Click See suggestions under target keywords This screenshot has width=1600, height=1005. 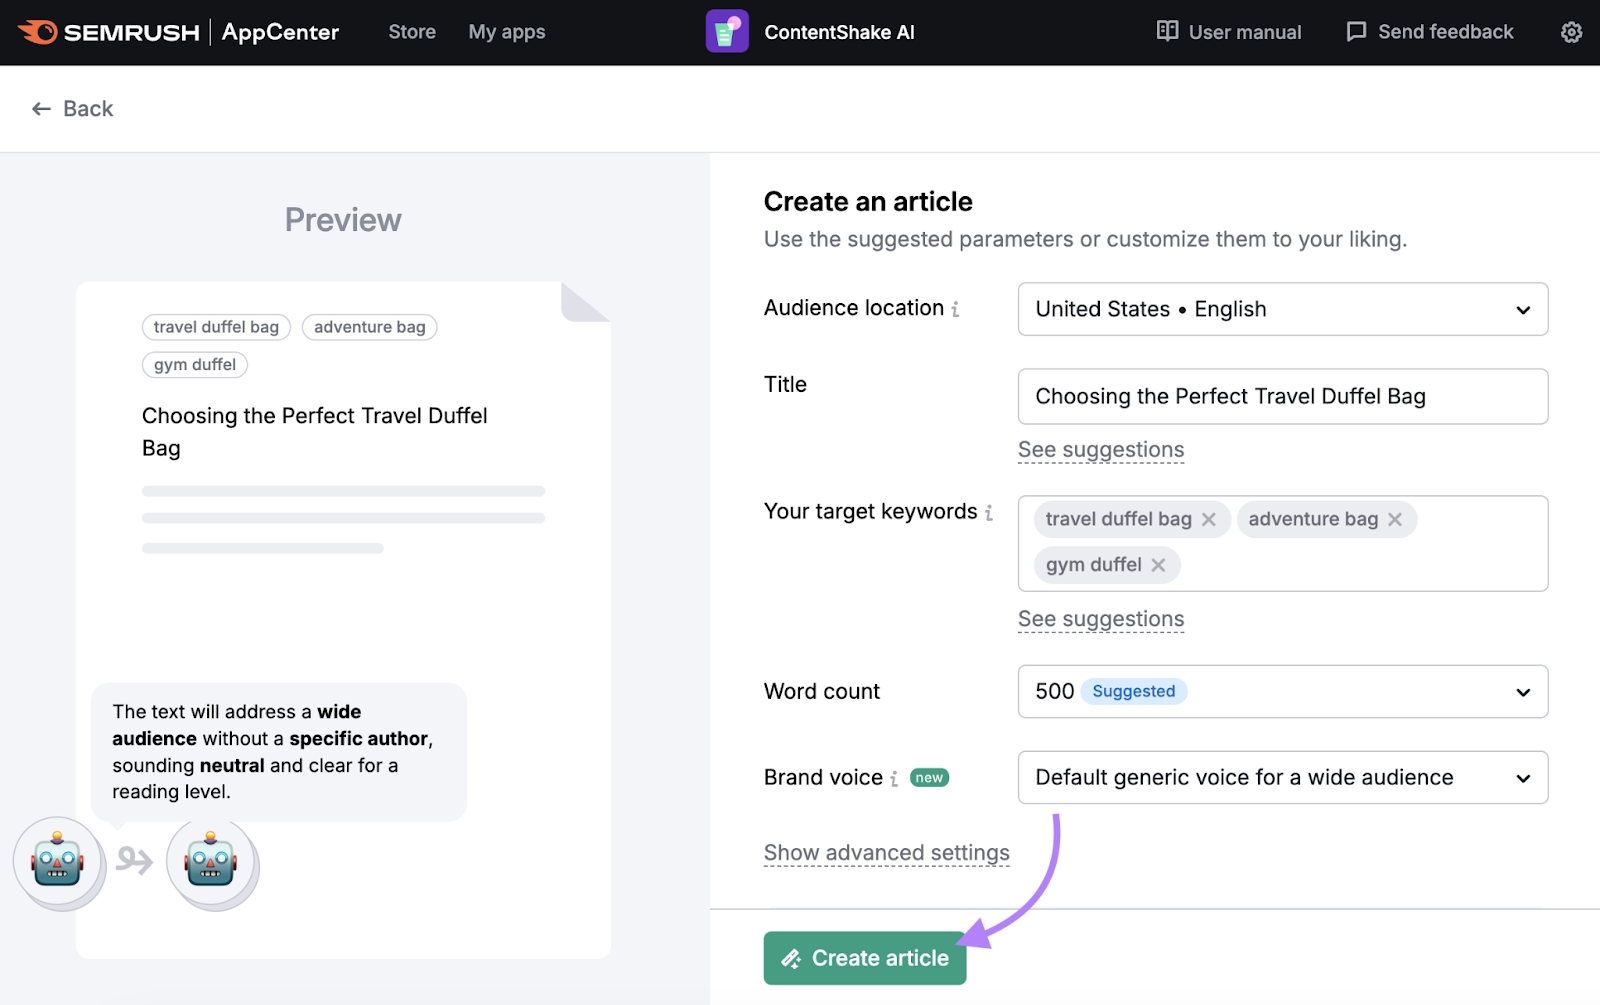1100,619
